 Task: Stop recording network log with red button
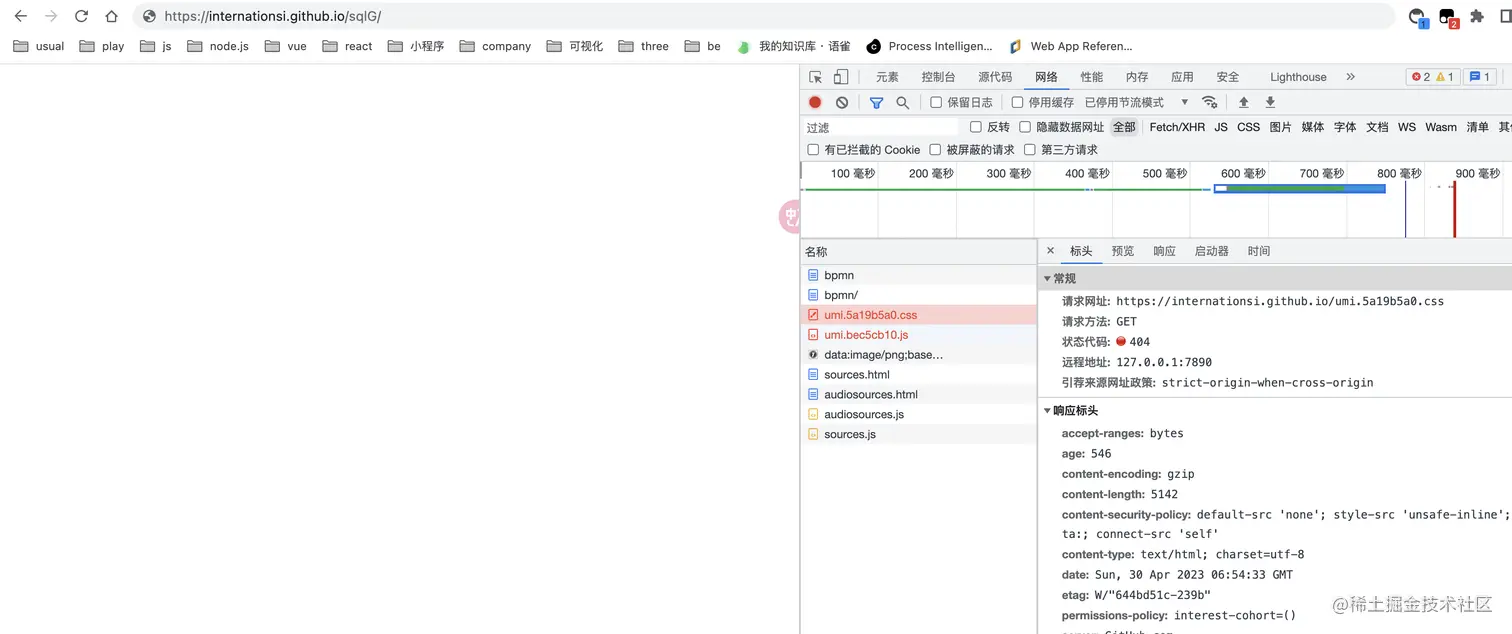coord(815,102)
